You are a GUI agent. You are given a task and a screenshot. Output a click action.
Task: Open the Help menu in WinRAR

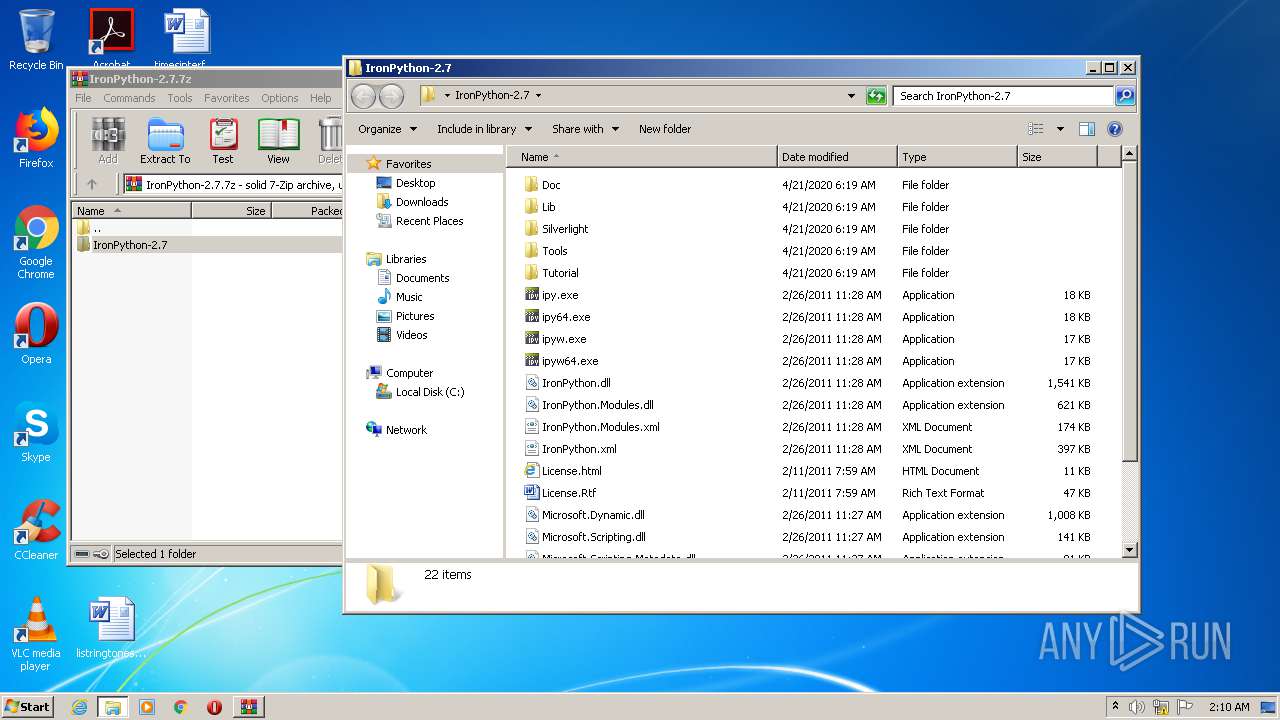point(320,98)
